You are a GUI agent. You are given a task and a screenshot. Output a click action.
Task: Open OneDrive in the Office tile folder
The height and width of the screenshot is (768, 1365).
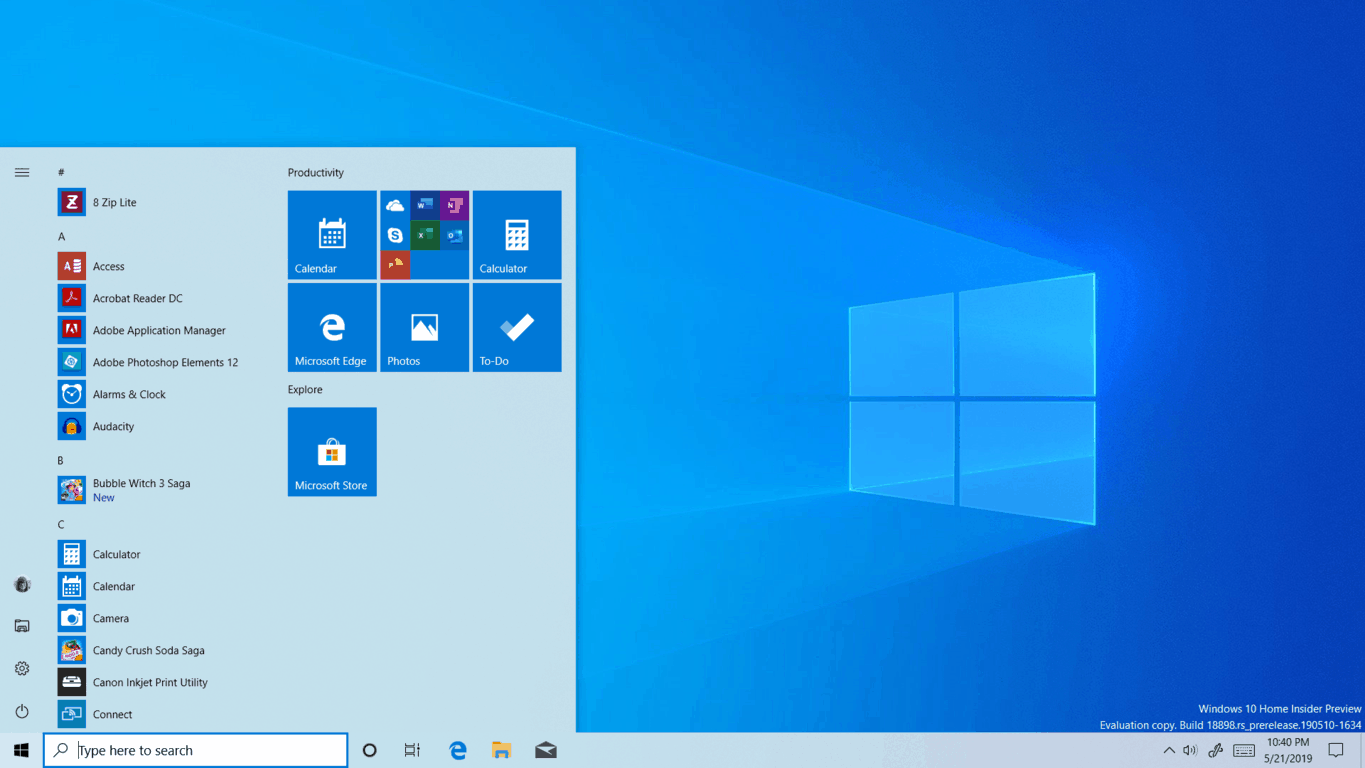pos(395,206)
